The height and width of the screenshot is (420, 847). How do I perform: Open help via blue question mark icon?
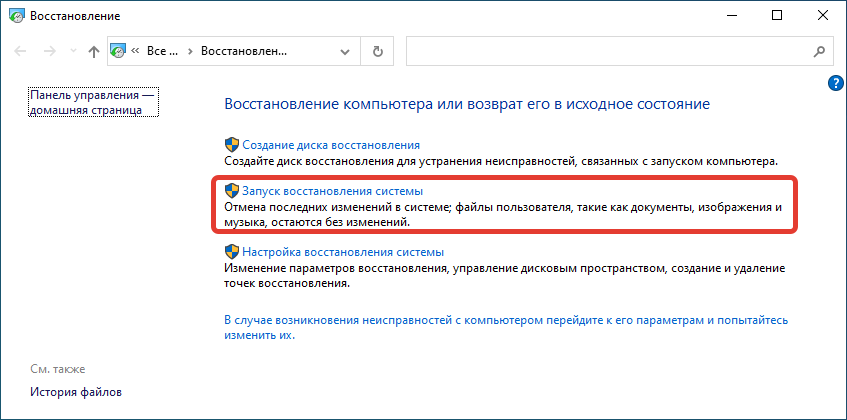[x=836, y=83]
